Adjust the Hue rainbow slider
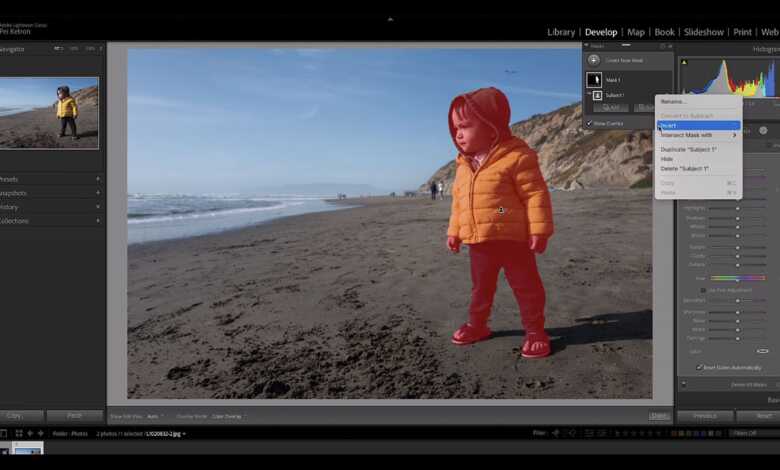 coord(738,279)
